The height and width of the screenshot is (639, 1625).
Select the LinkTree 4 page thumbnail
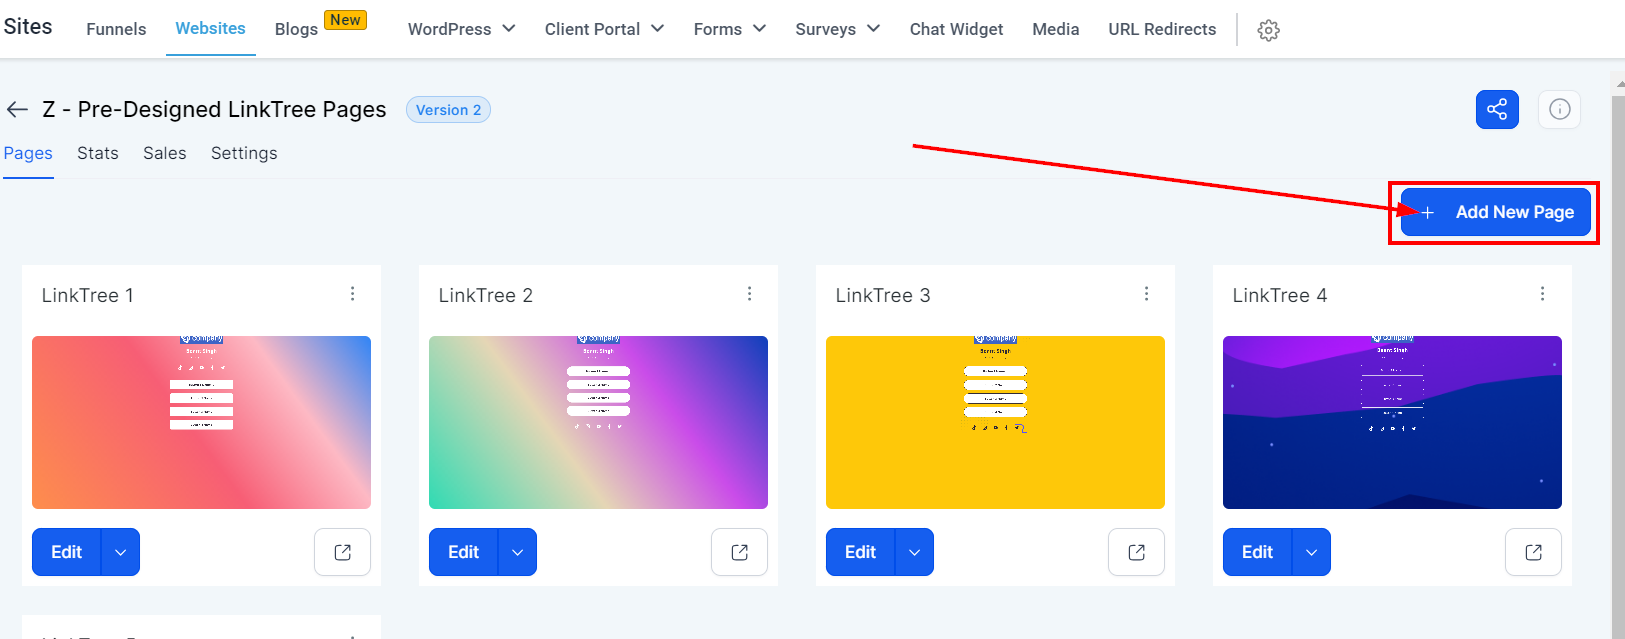click(1392, 422)
